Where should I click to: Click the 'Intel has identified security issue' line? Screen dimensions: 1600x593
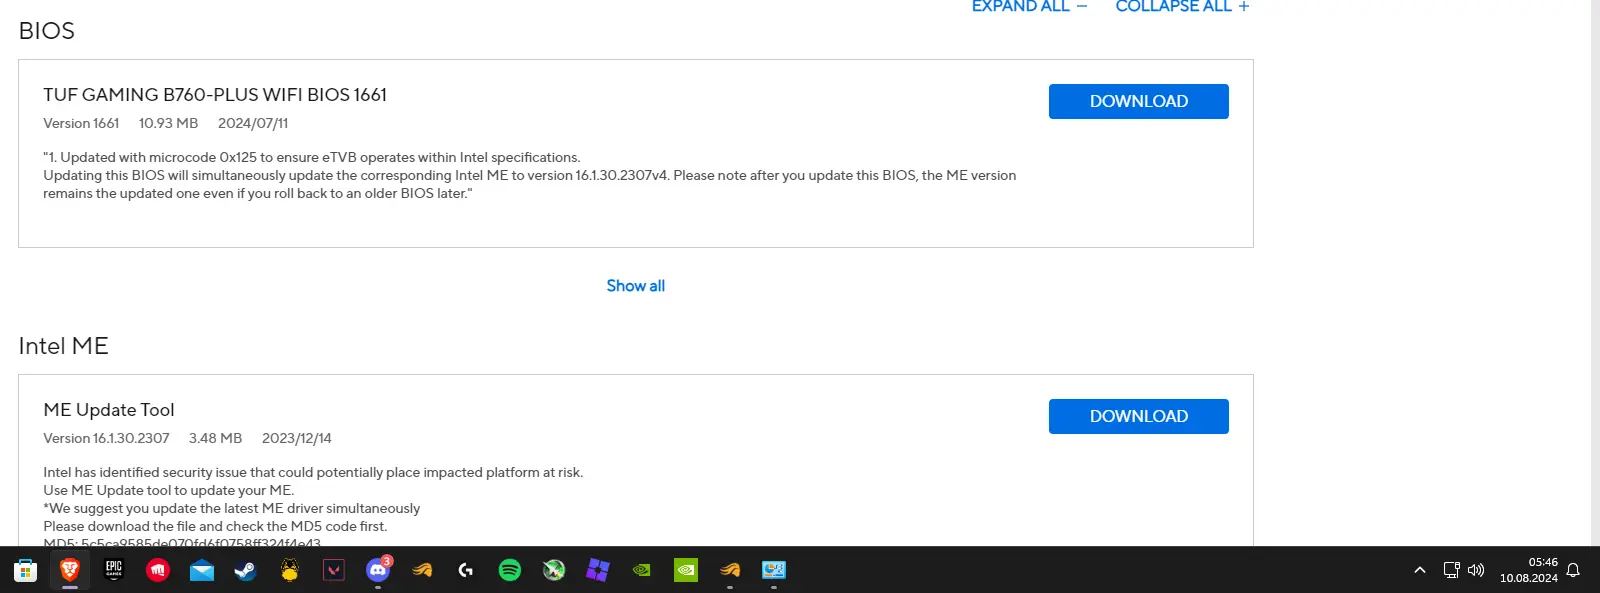[313, 472]
